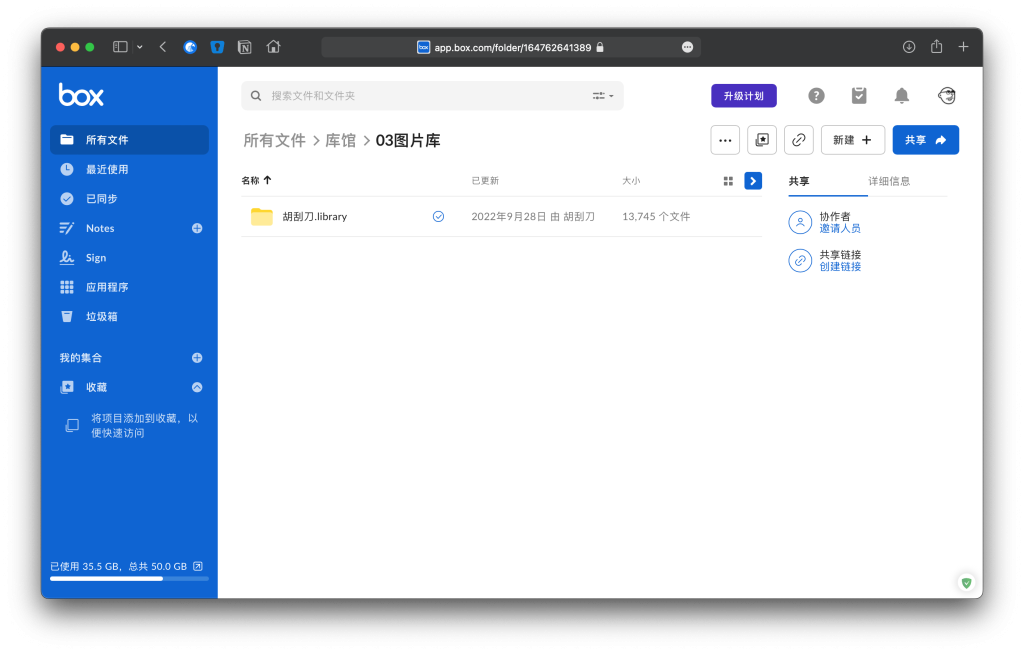Viewport: 1024px width, 653px height.
Task: Open the account avatar menu
Action: click(x=947, y=96)
